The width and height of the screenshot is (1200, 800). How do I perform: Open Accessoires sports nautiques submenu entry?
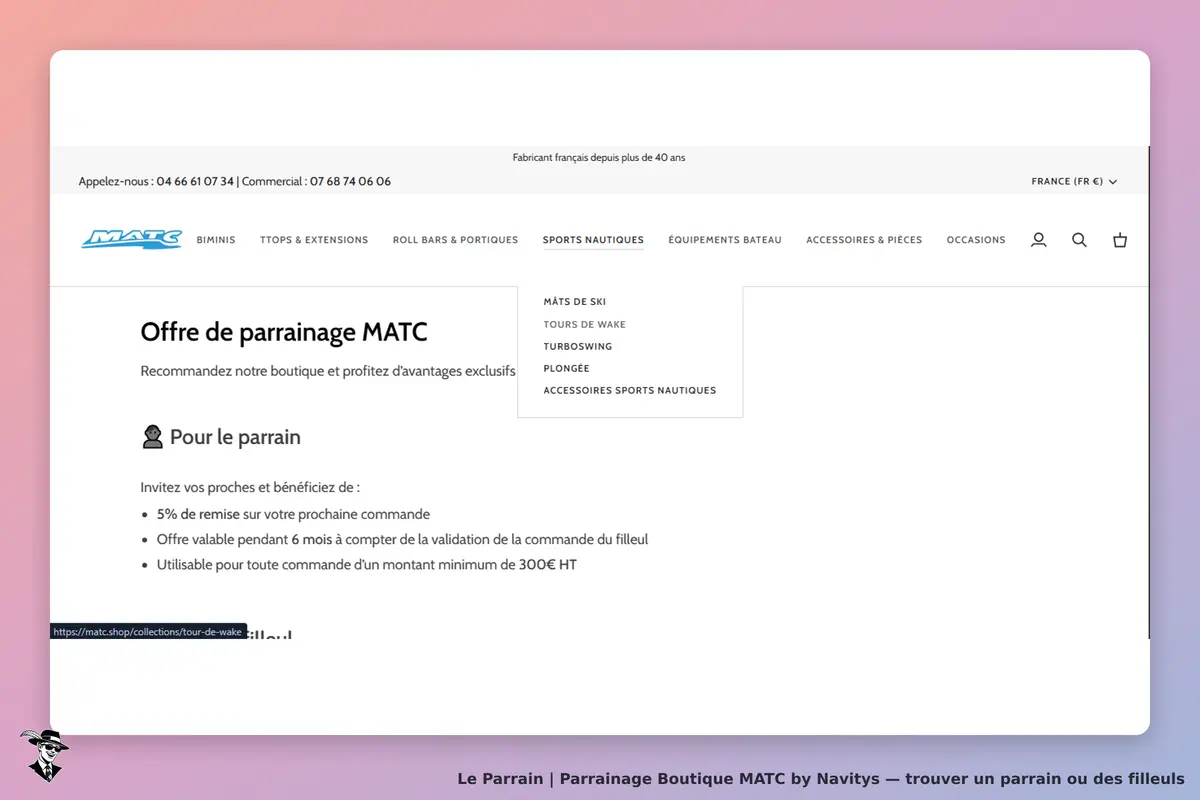pos(630,390)
